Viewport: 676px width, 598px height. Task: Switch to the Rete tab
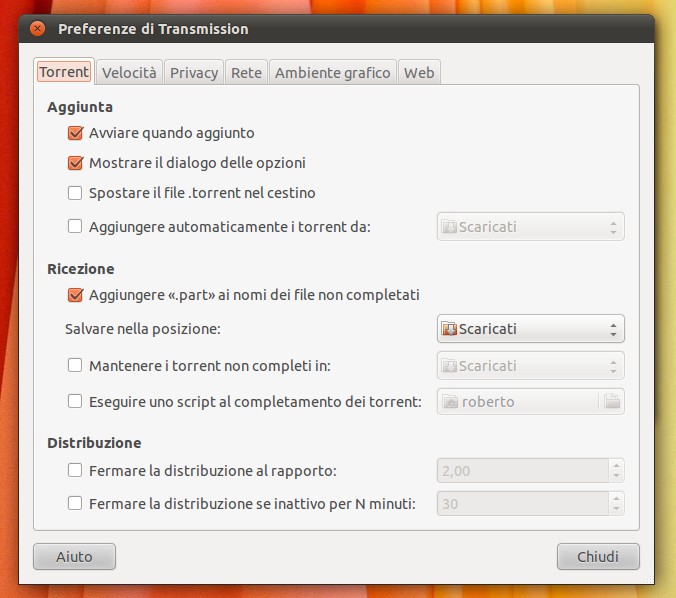[x=246, y=72]
